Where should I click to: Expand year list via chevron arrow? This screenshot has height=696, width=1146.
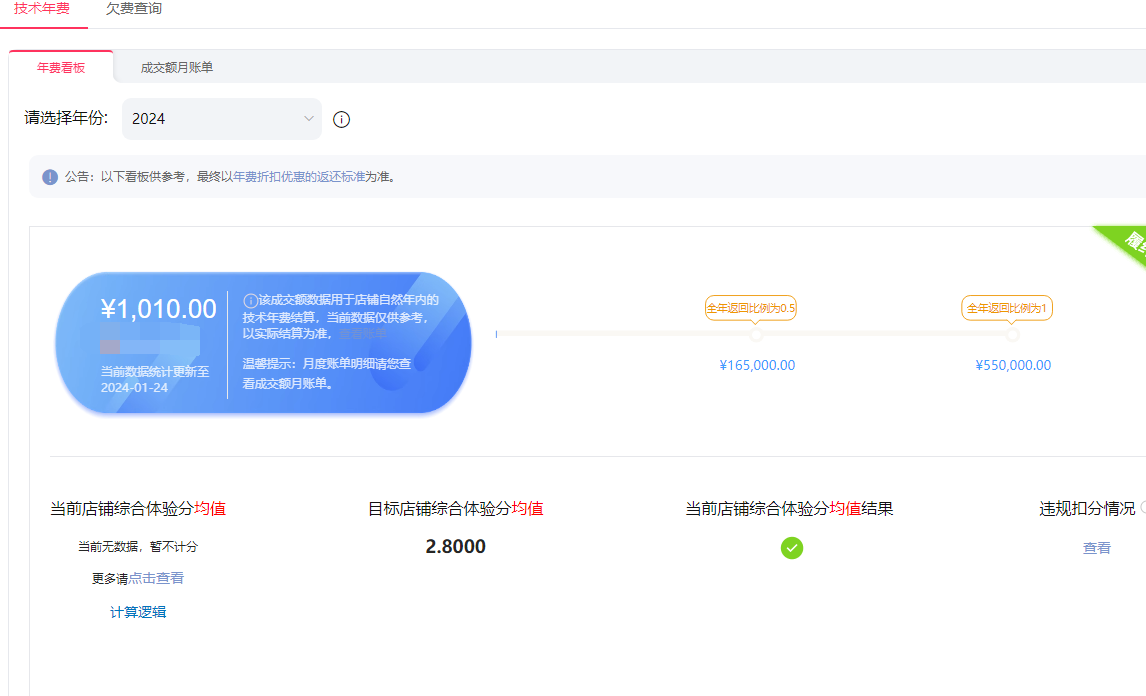[x=309, y=119]
